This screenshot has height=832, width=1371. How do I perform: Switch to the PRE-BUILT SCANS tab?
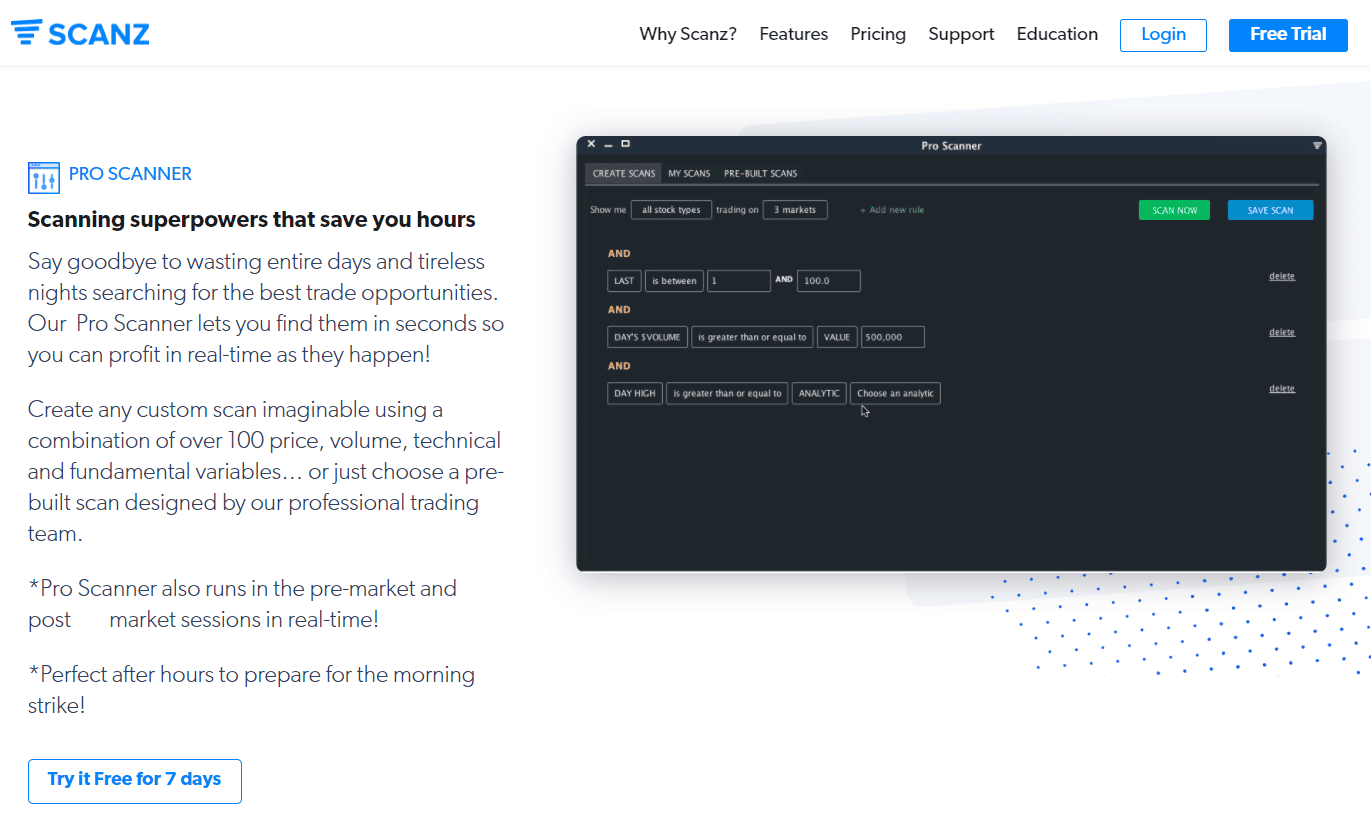click(x=761, y=174)
